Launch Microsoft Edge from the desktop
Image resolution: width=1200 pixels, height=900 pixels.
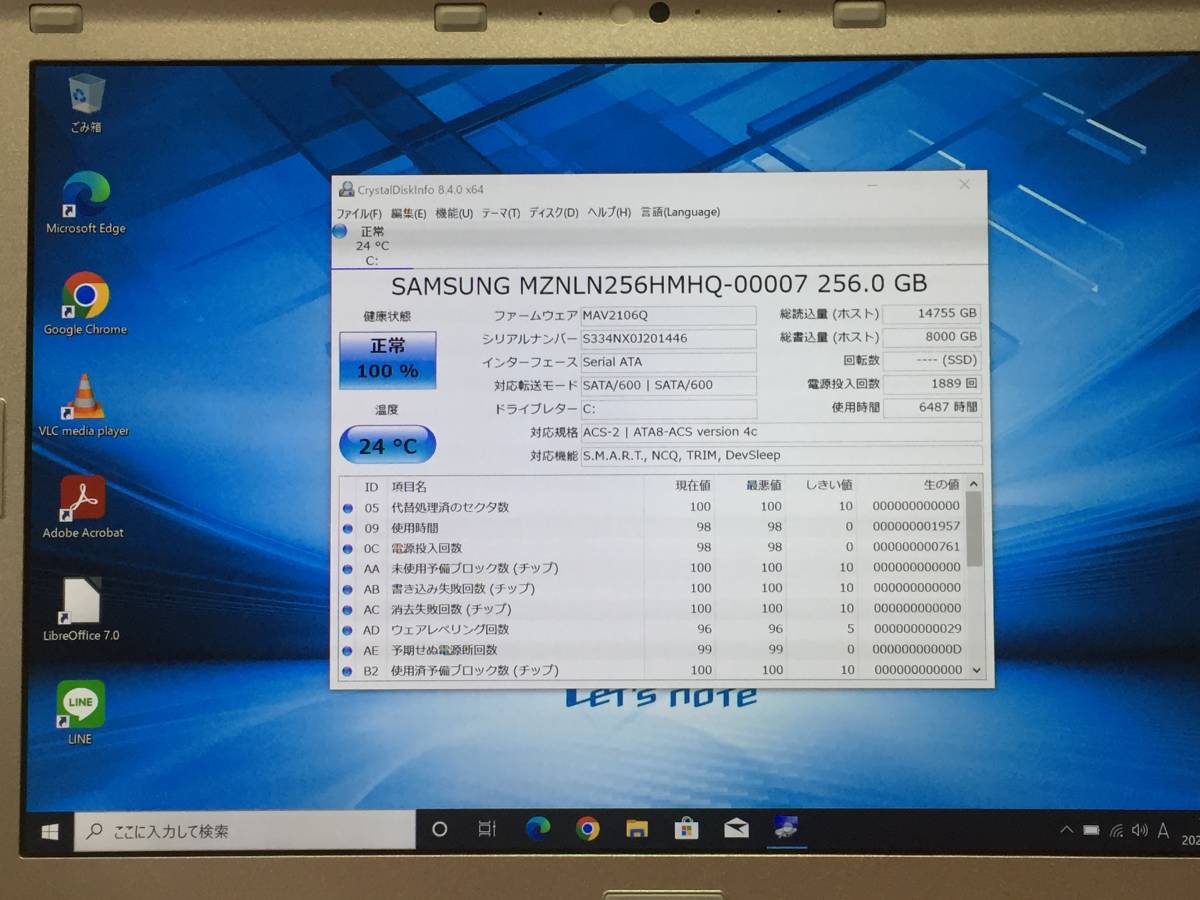86,203
